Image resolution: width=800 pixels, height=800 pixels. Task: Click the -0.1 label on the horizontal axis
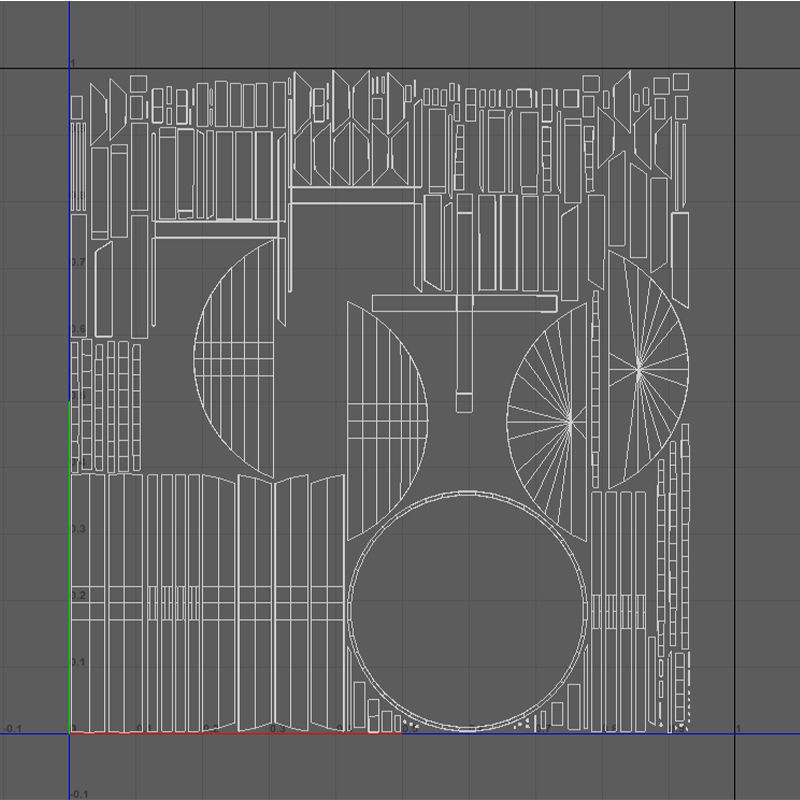click(x=13, y=729)
